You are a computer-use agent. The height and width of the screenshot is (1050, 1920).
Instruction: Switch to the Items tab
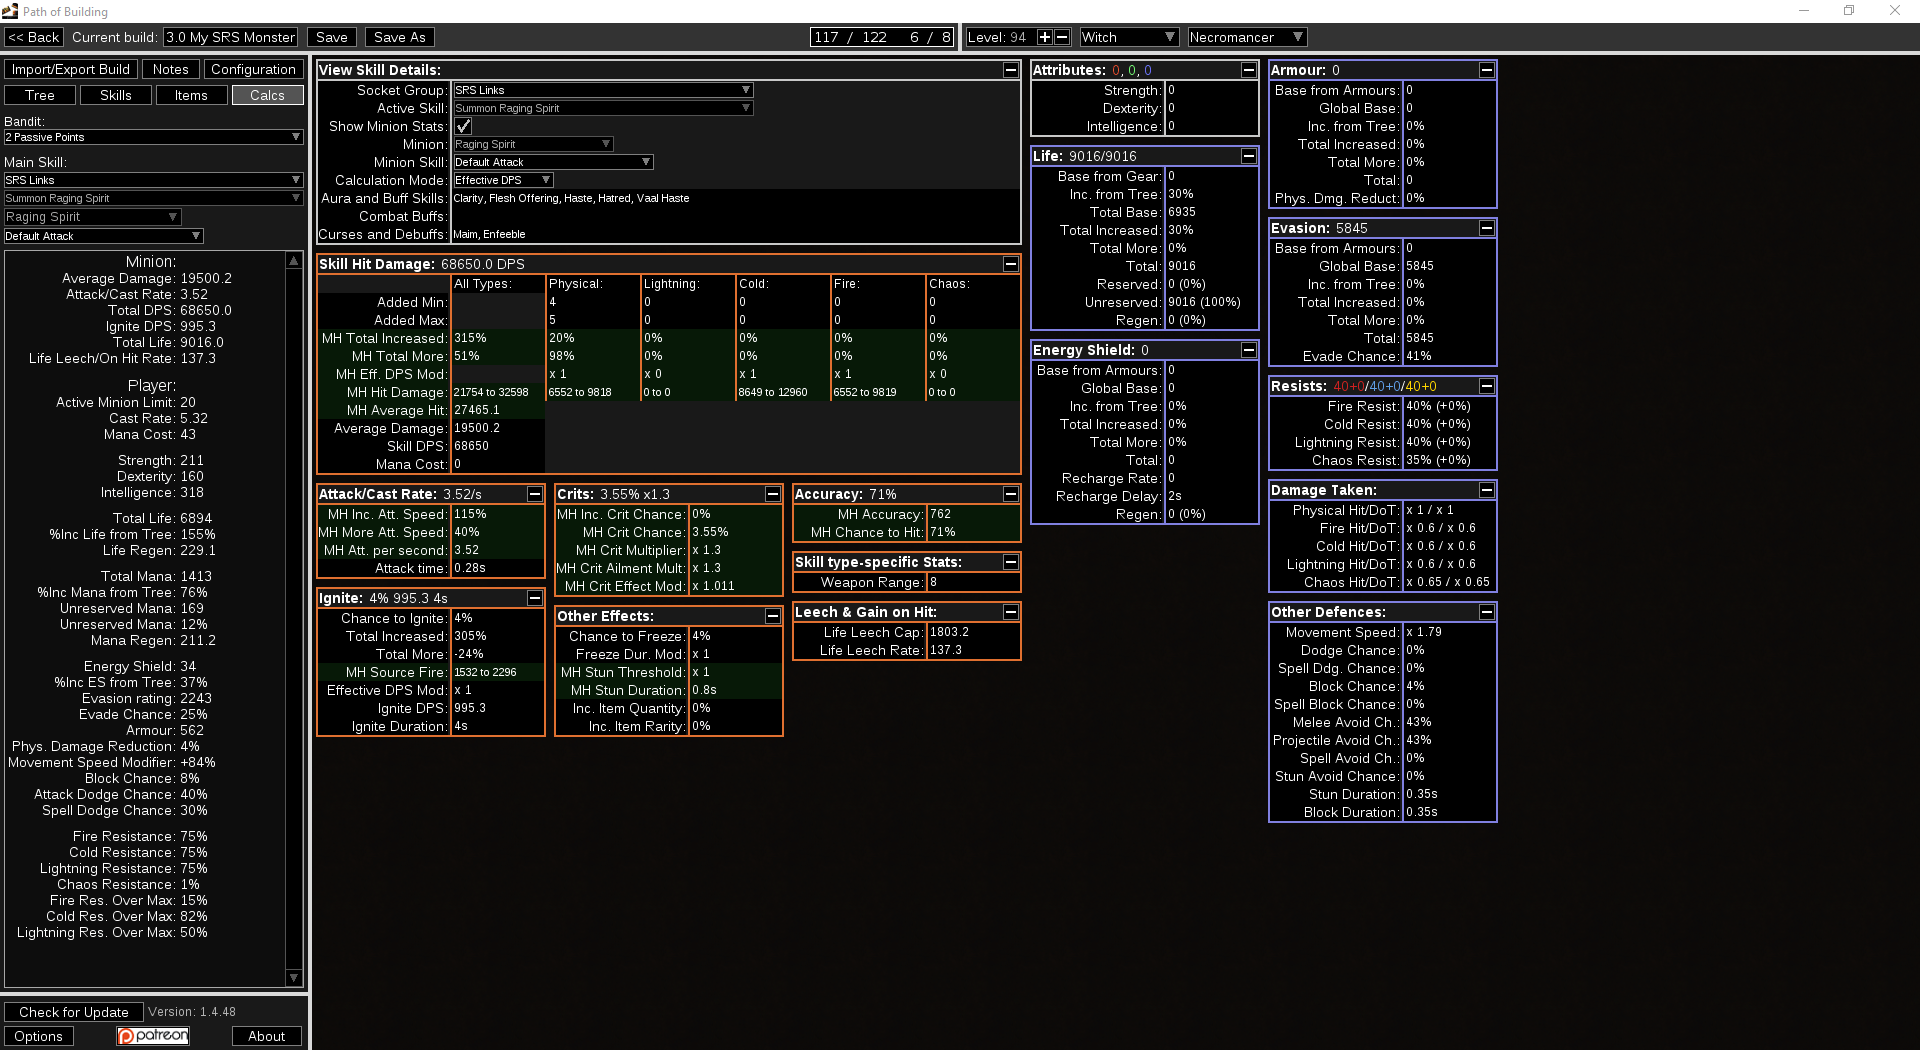191,95
